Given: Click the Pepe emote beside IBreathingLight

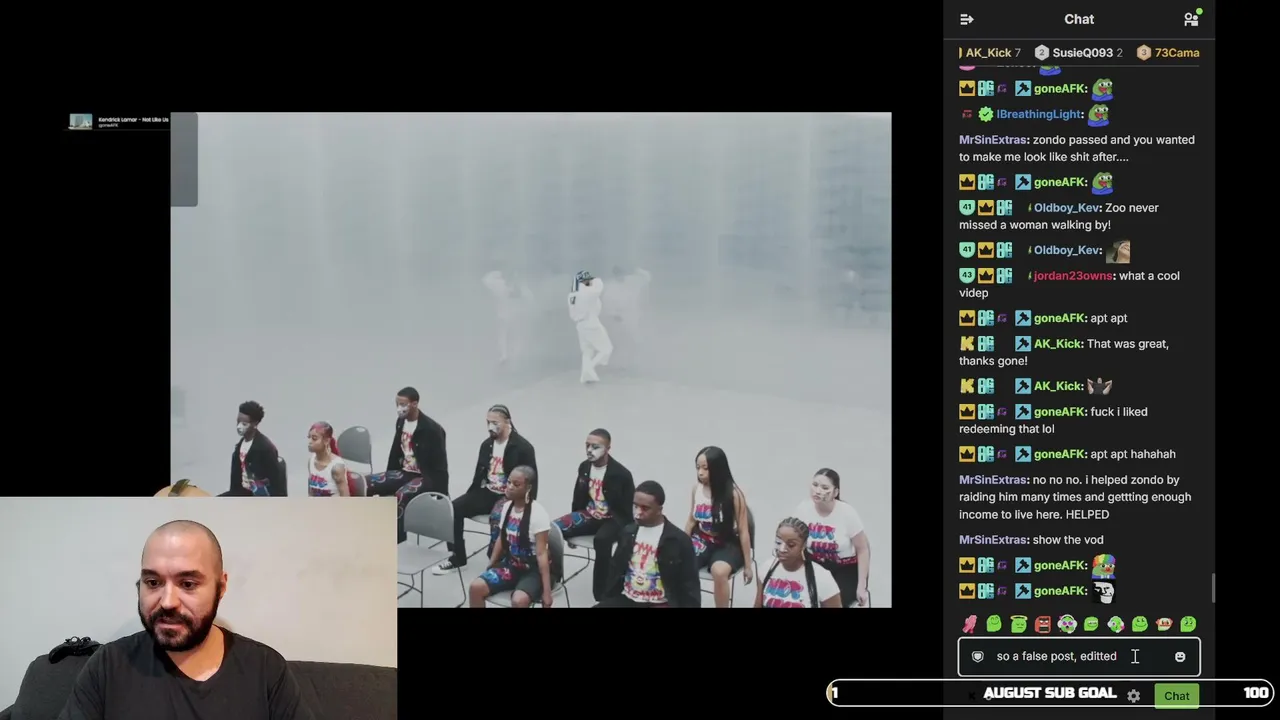Looking at the screenshot, I should tap(1098, 114).
